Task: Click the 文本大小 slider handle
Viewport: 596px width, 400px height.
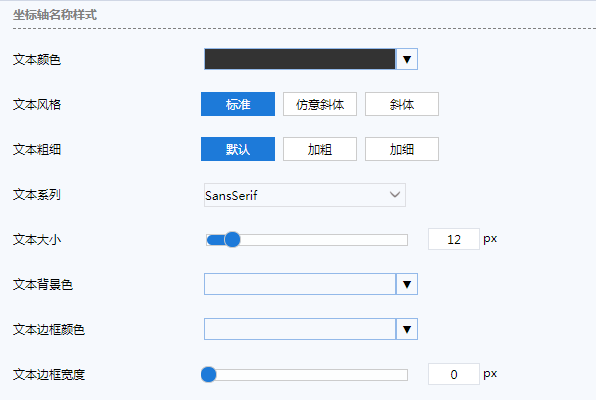Action: coord(232,240)
